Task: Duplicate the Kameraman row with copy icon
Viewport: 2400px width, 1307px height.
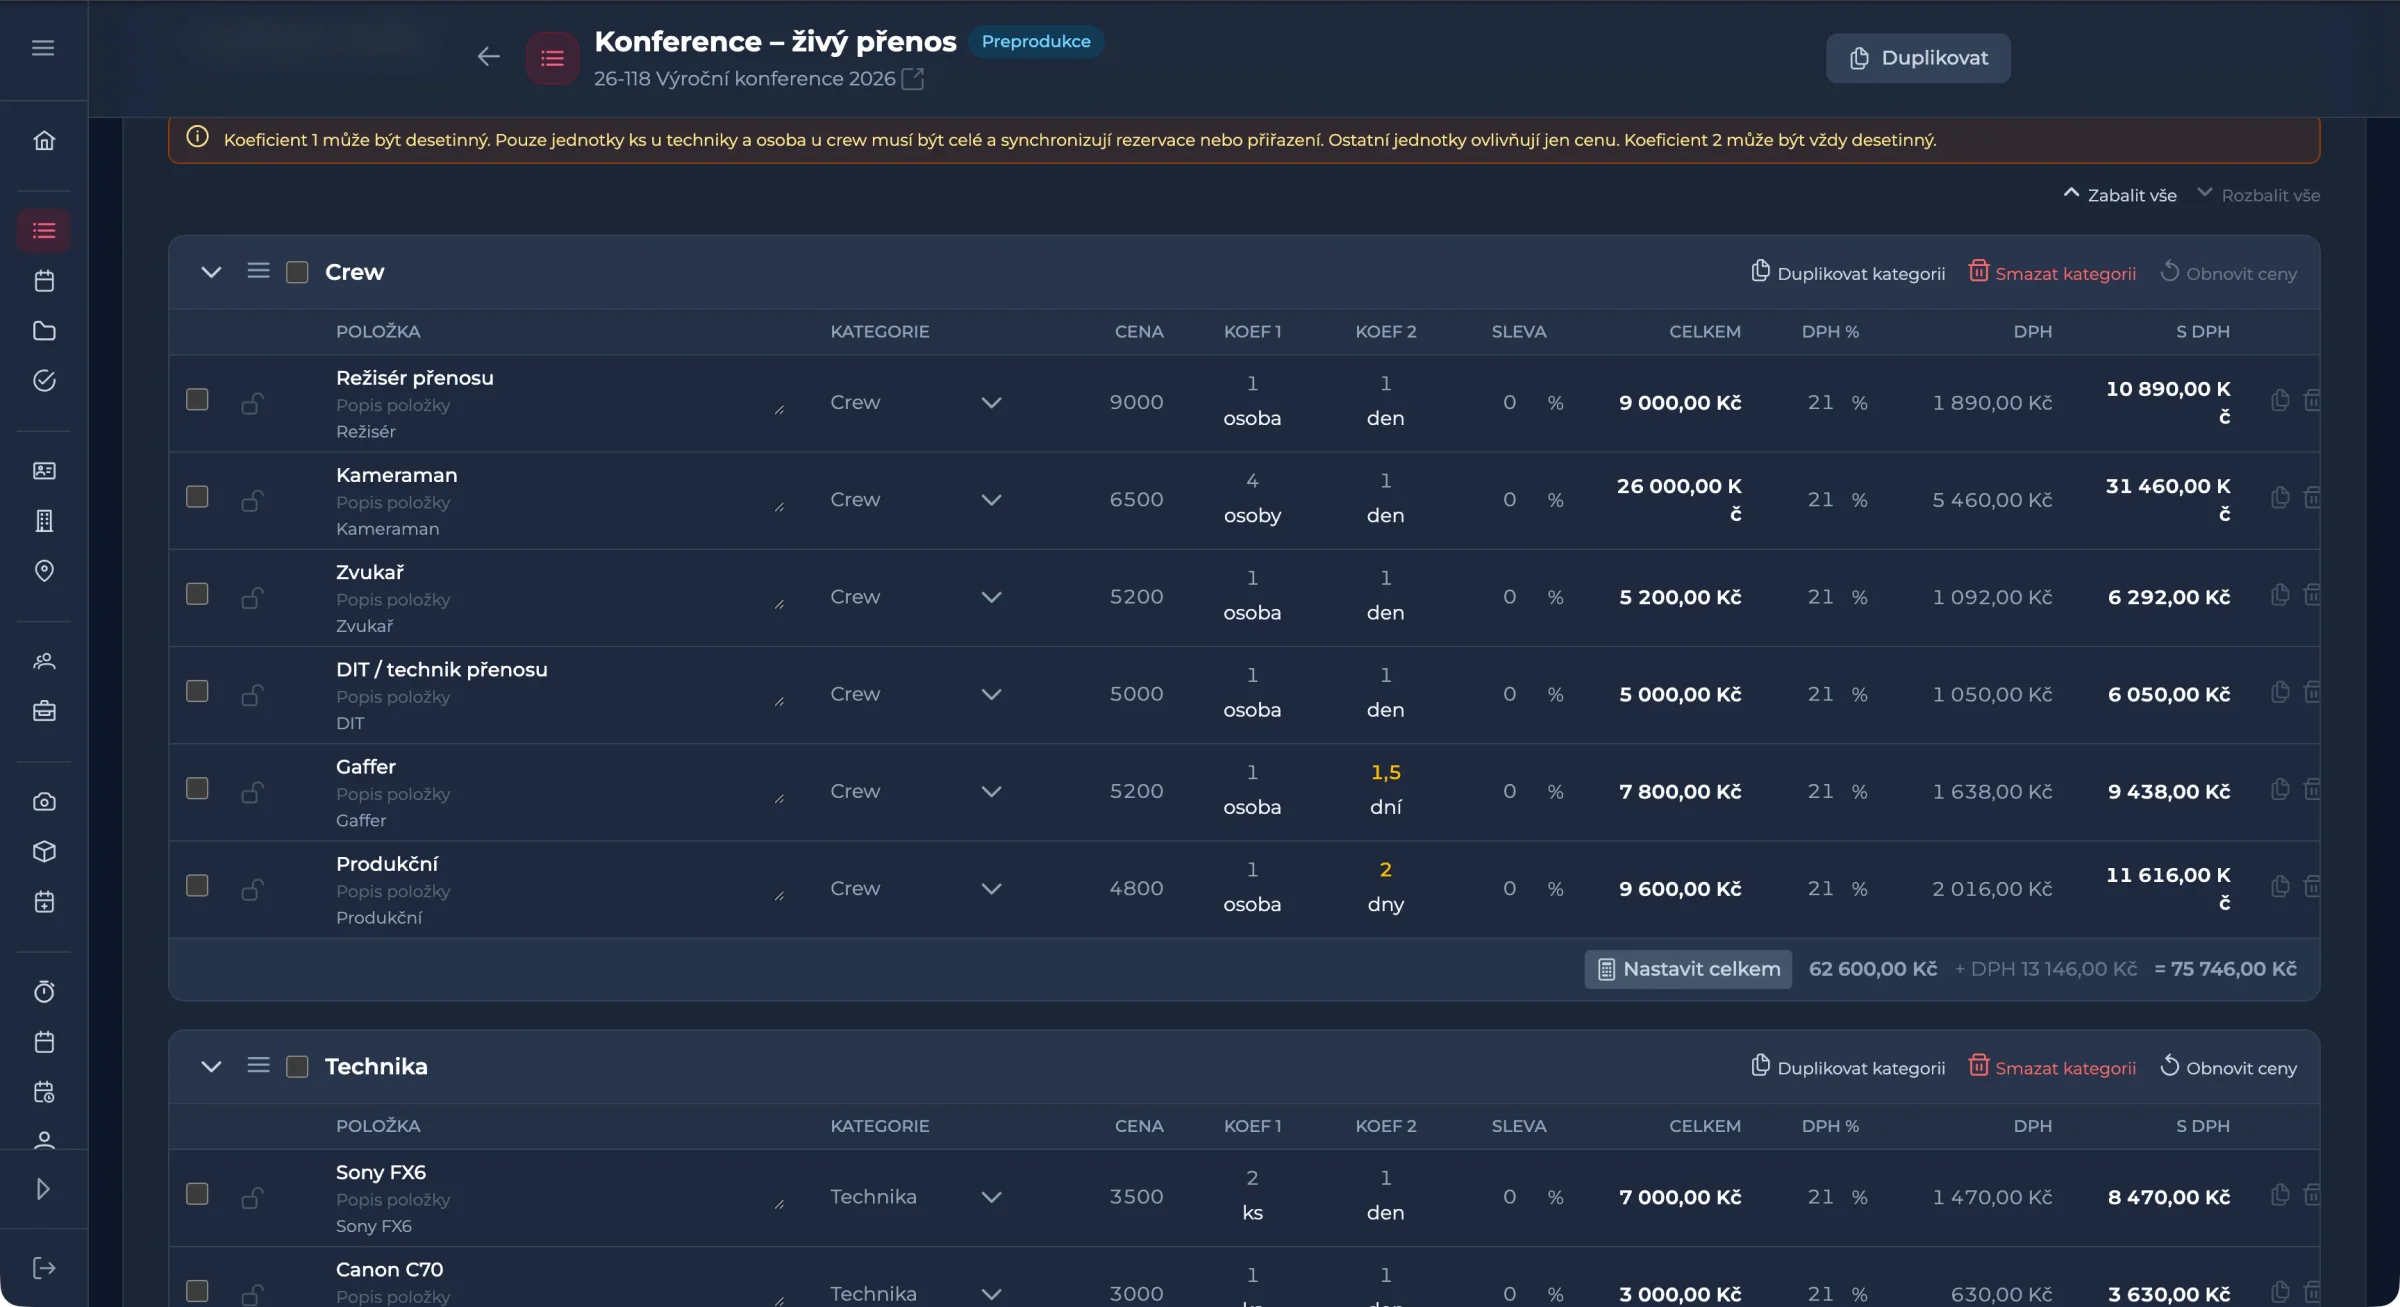Action: pos(2280,498)
